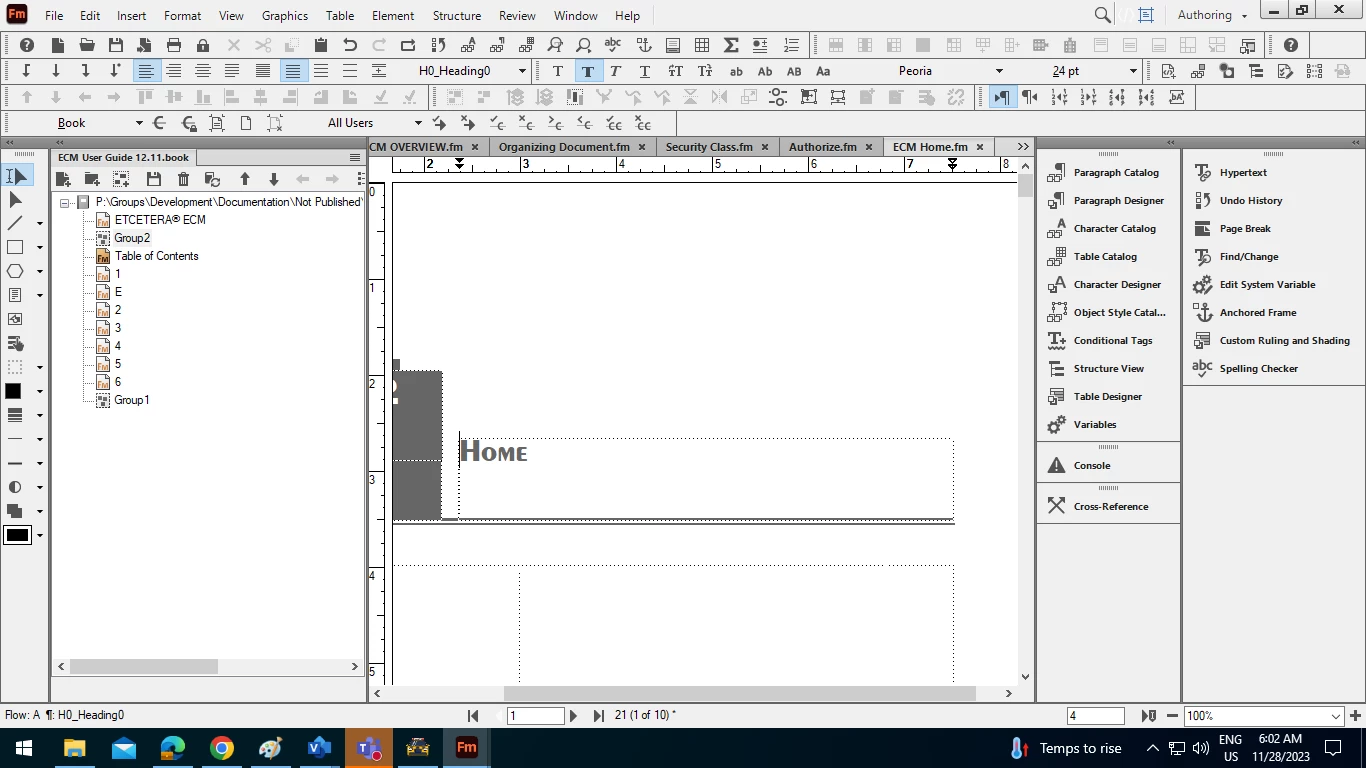Show more document tabs with the chevron
This screenshot has width=1366, height=768.
point(1023,146)
